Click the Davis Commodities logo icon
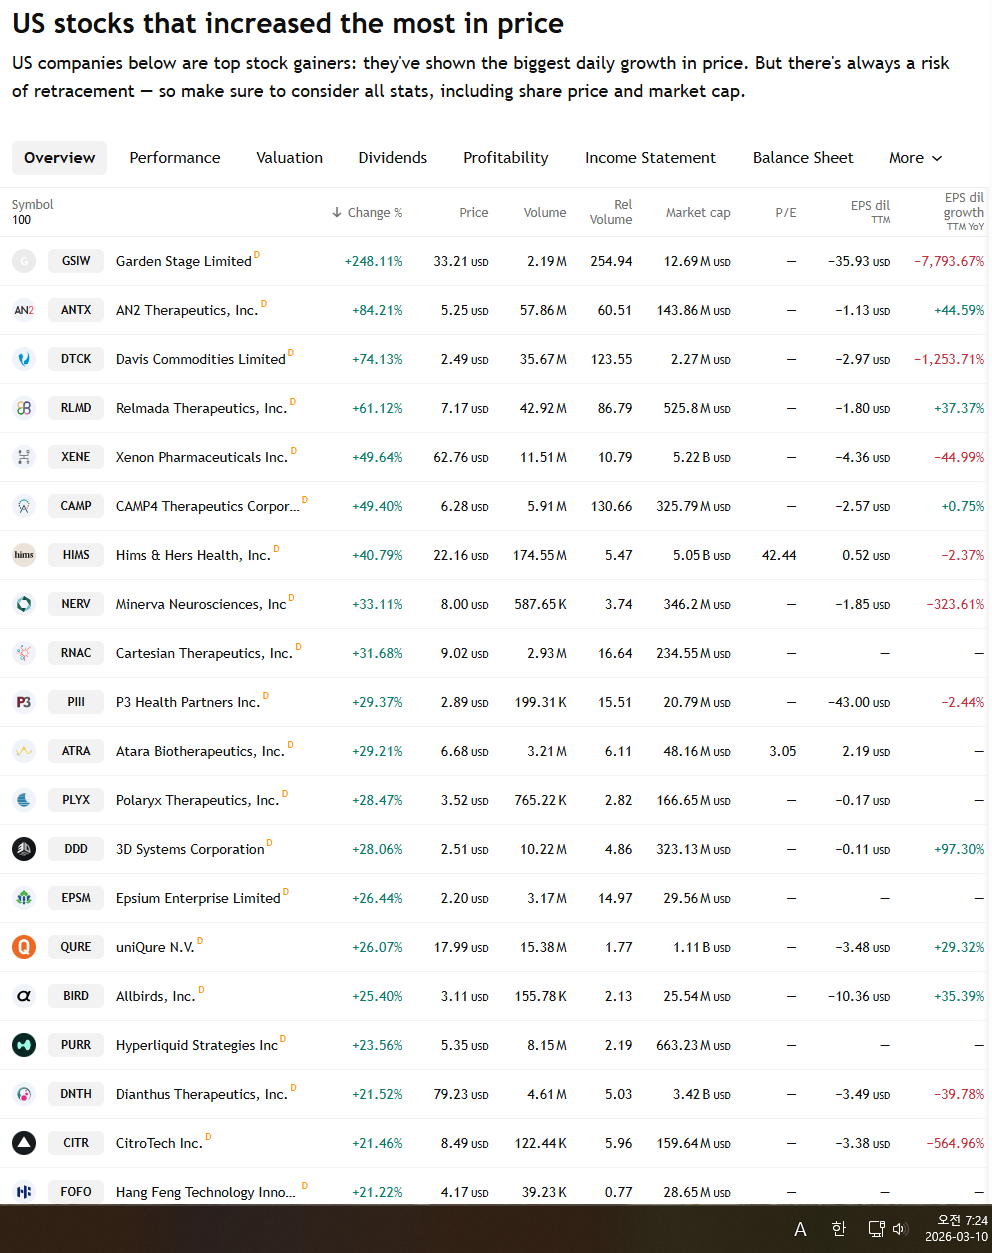The height and width of the screenshot is (1253, 992). pos(24,359)
